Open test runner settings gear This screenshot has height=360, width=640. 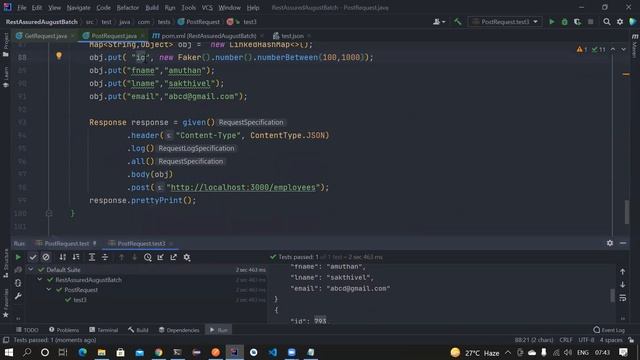[187, 257]
